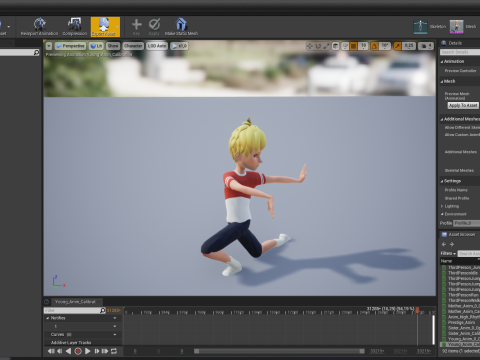Toggle the orange grid snap button

(354, 46)
